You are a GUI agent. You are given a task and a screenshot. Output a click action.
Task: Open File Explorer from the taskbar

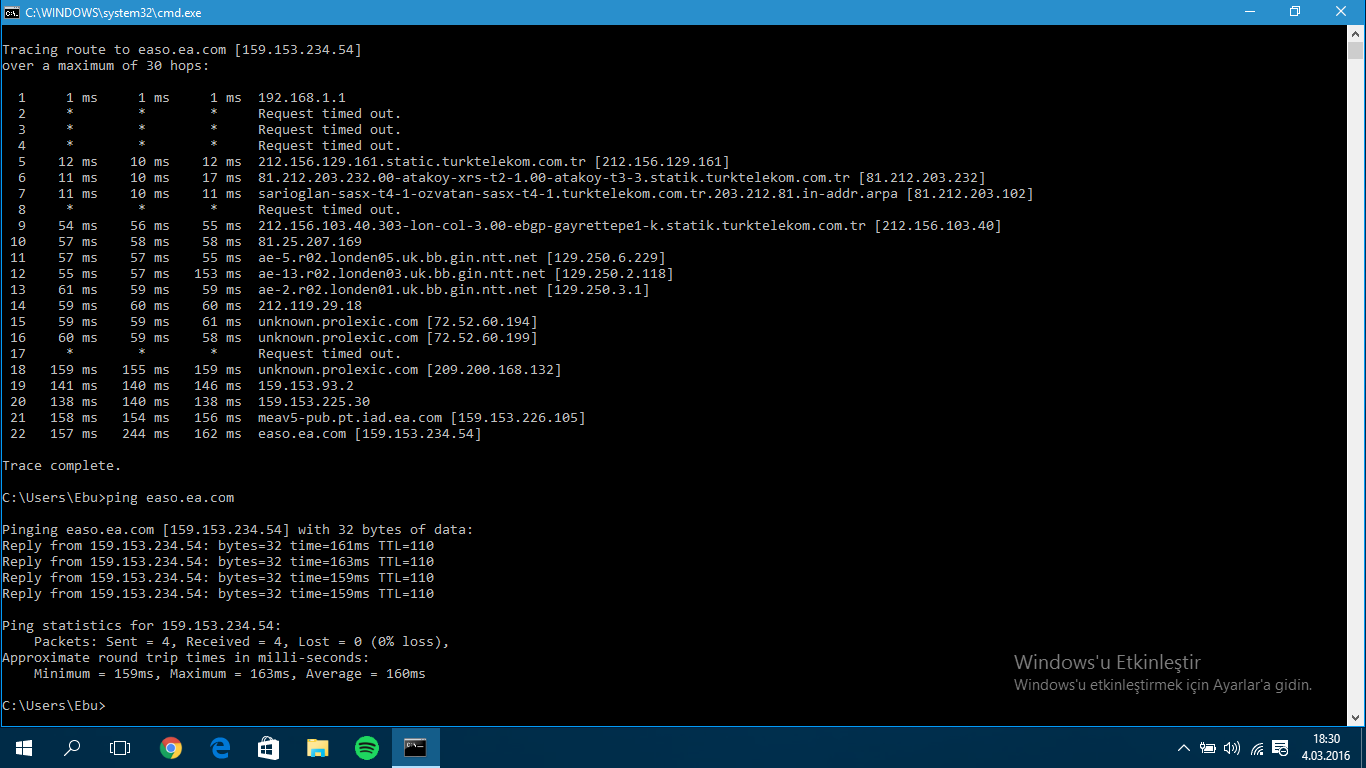tap(318, 748)
